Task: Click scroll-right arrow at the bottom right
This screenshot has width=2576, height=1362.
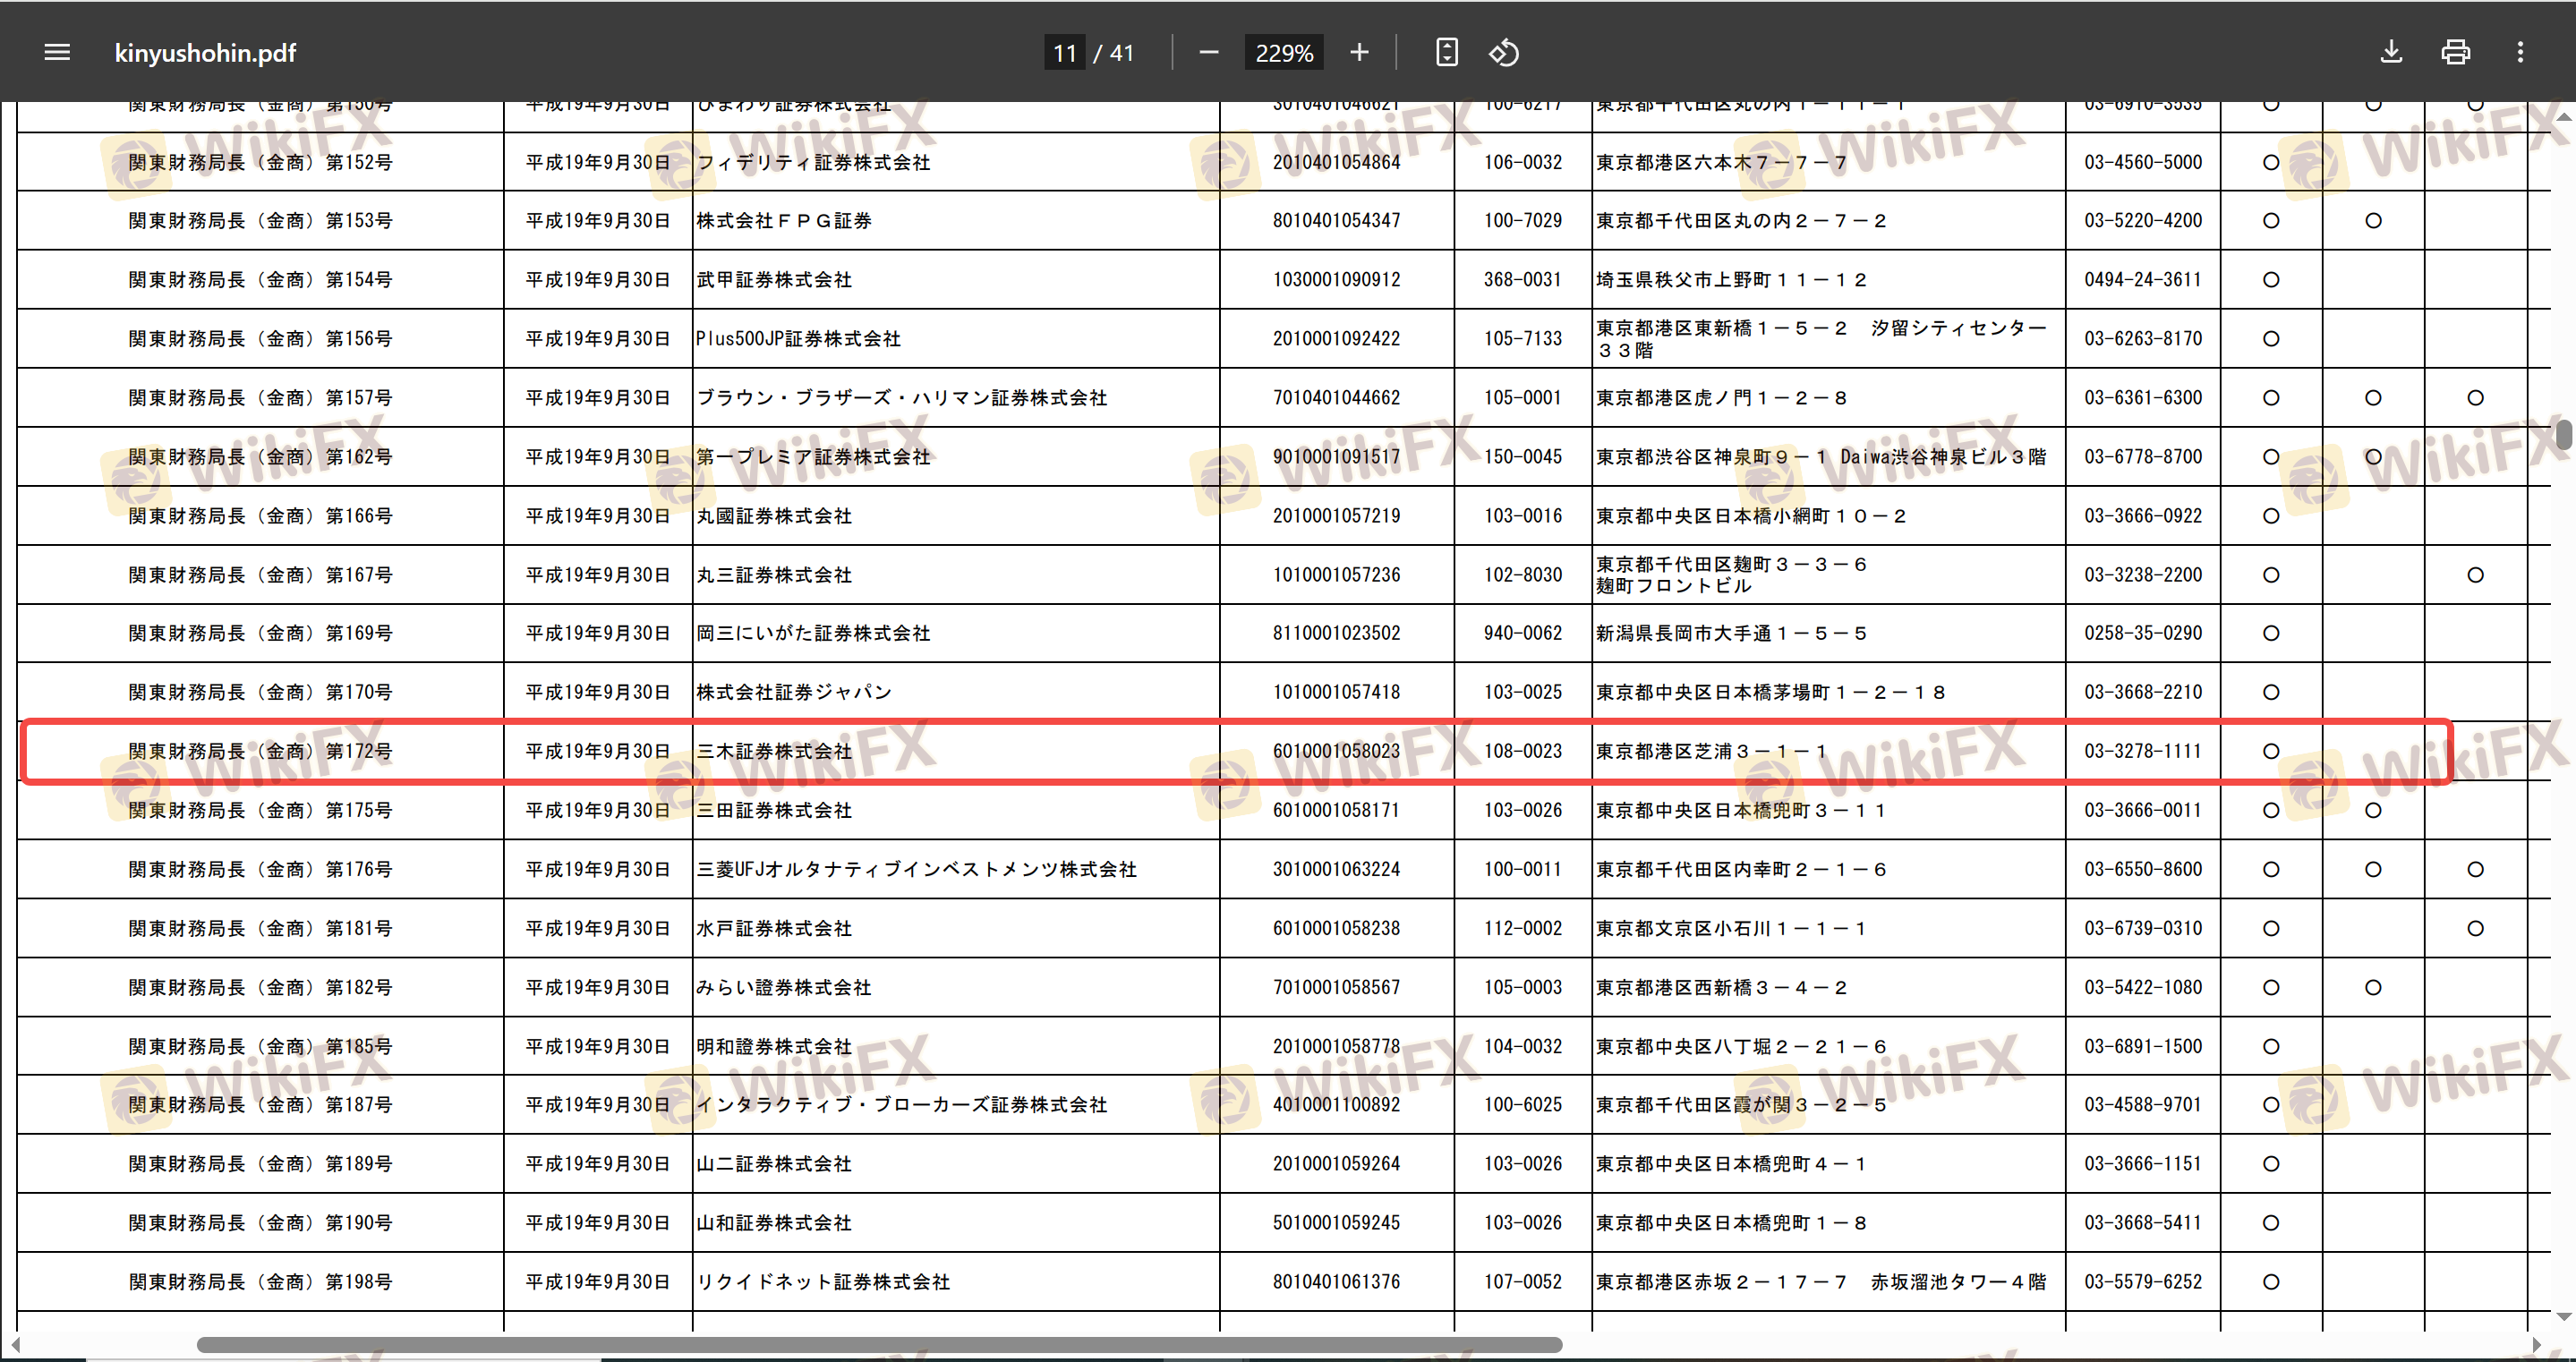Action: pyautogui.click(x=2536, y=1344)
